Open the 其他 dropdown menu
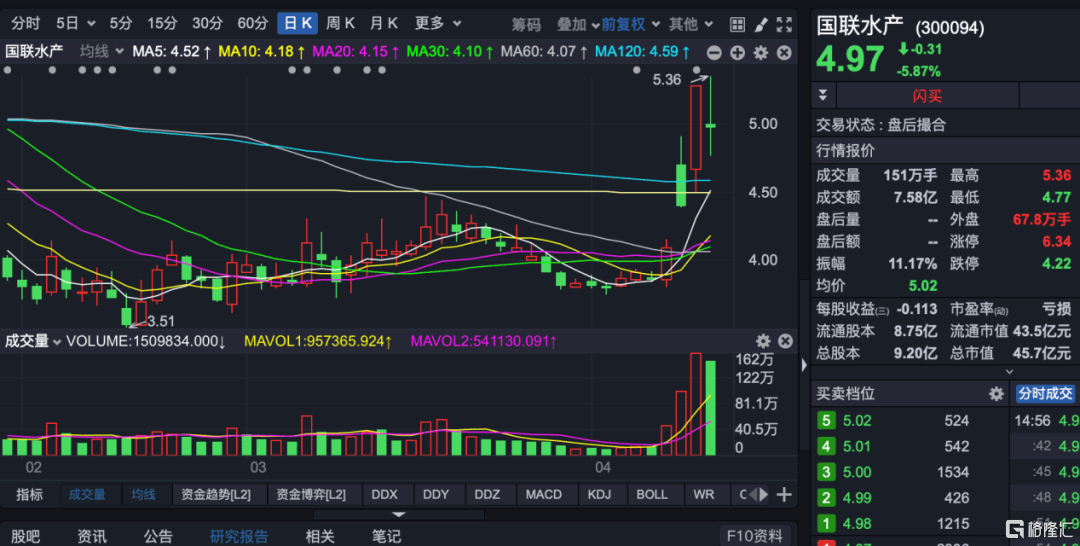 coord(691,25)
